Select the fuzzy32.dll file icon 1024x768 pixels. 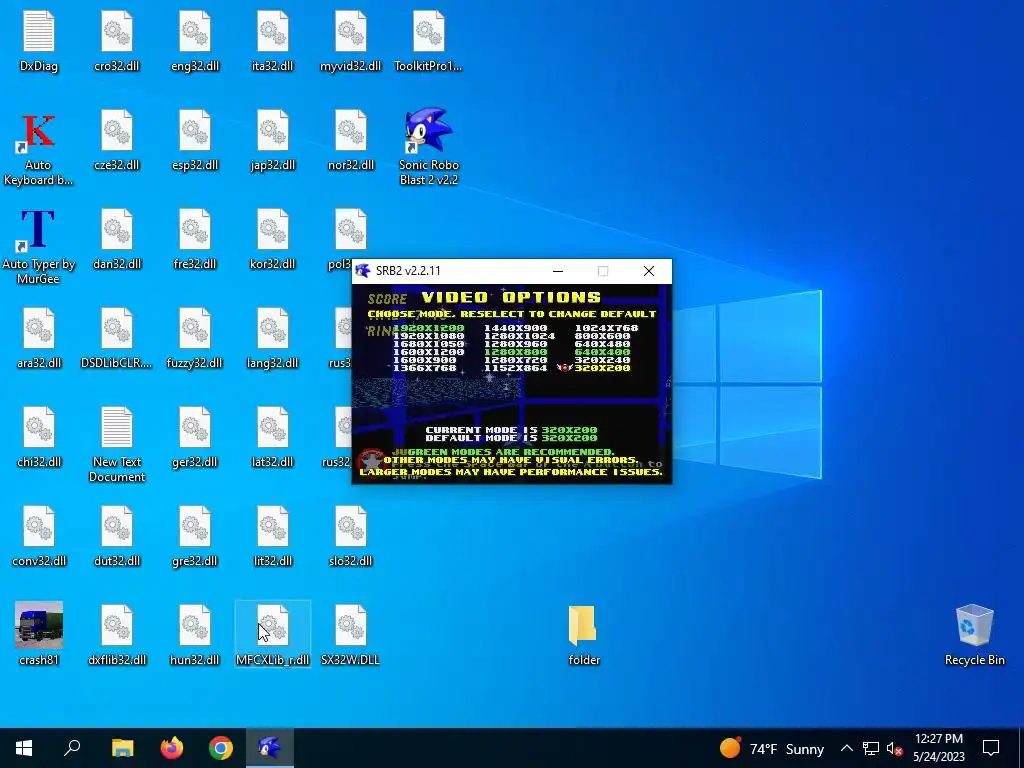click(x=195, y=328)
